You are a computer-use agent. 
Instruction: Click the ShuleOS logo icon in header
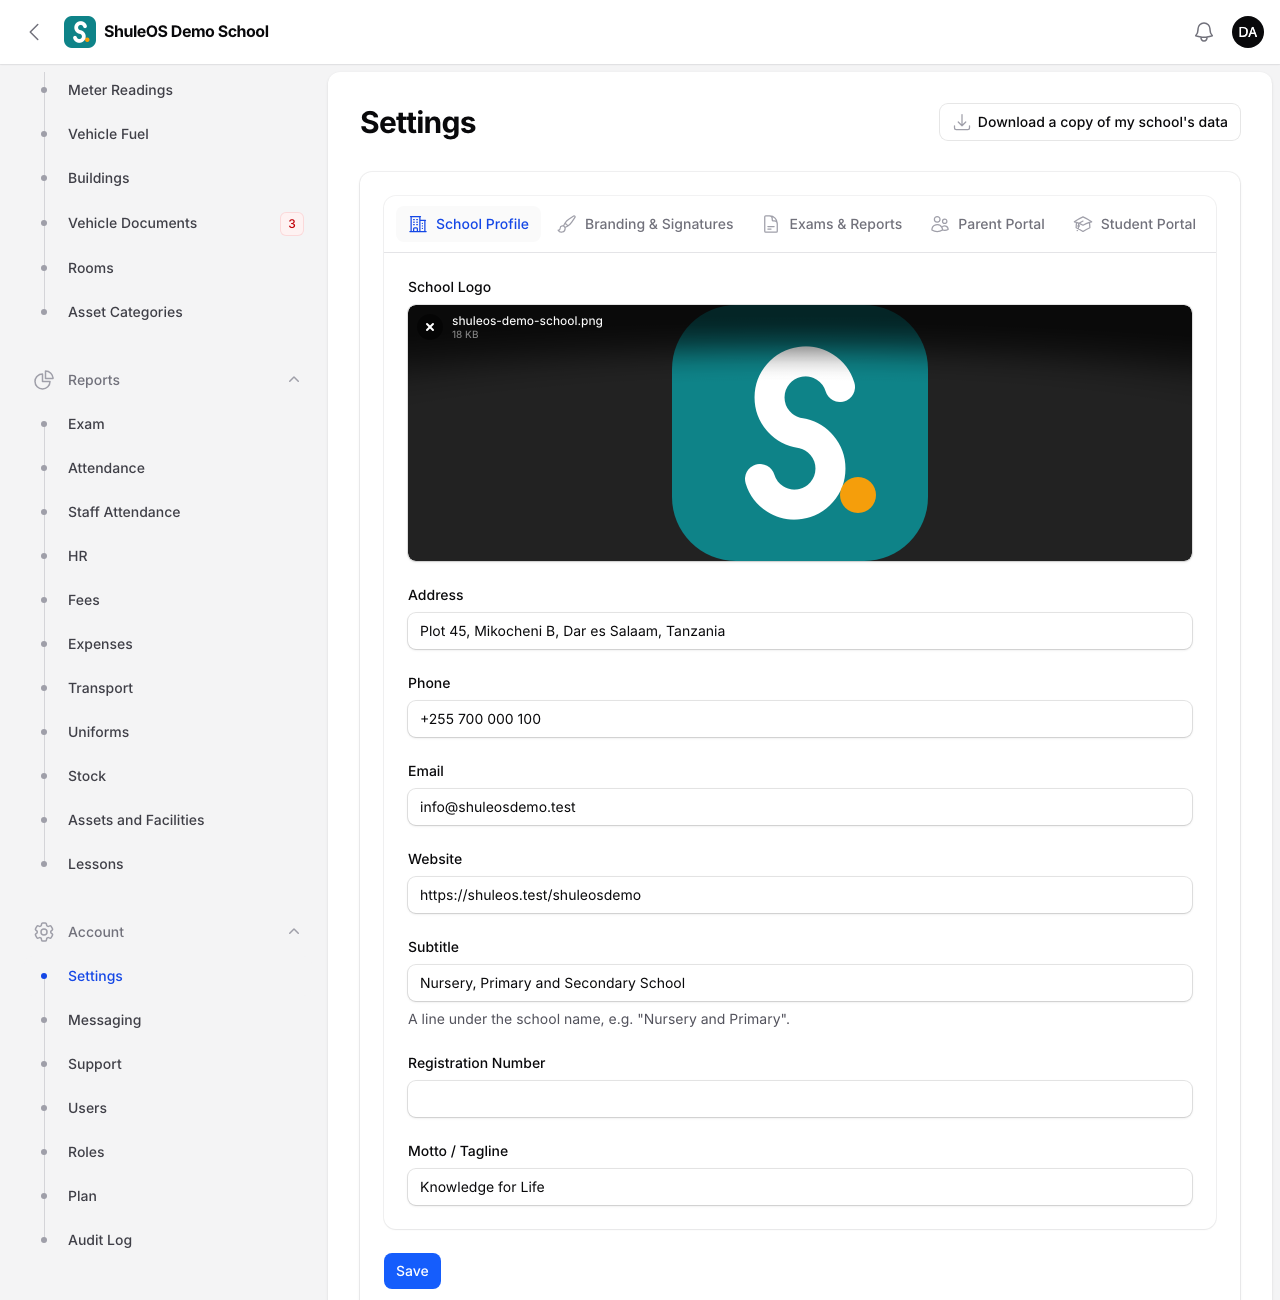[80, 32]
